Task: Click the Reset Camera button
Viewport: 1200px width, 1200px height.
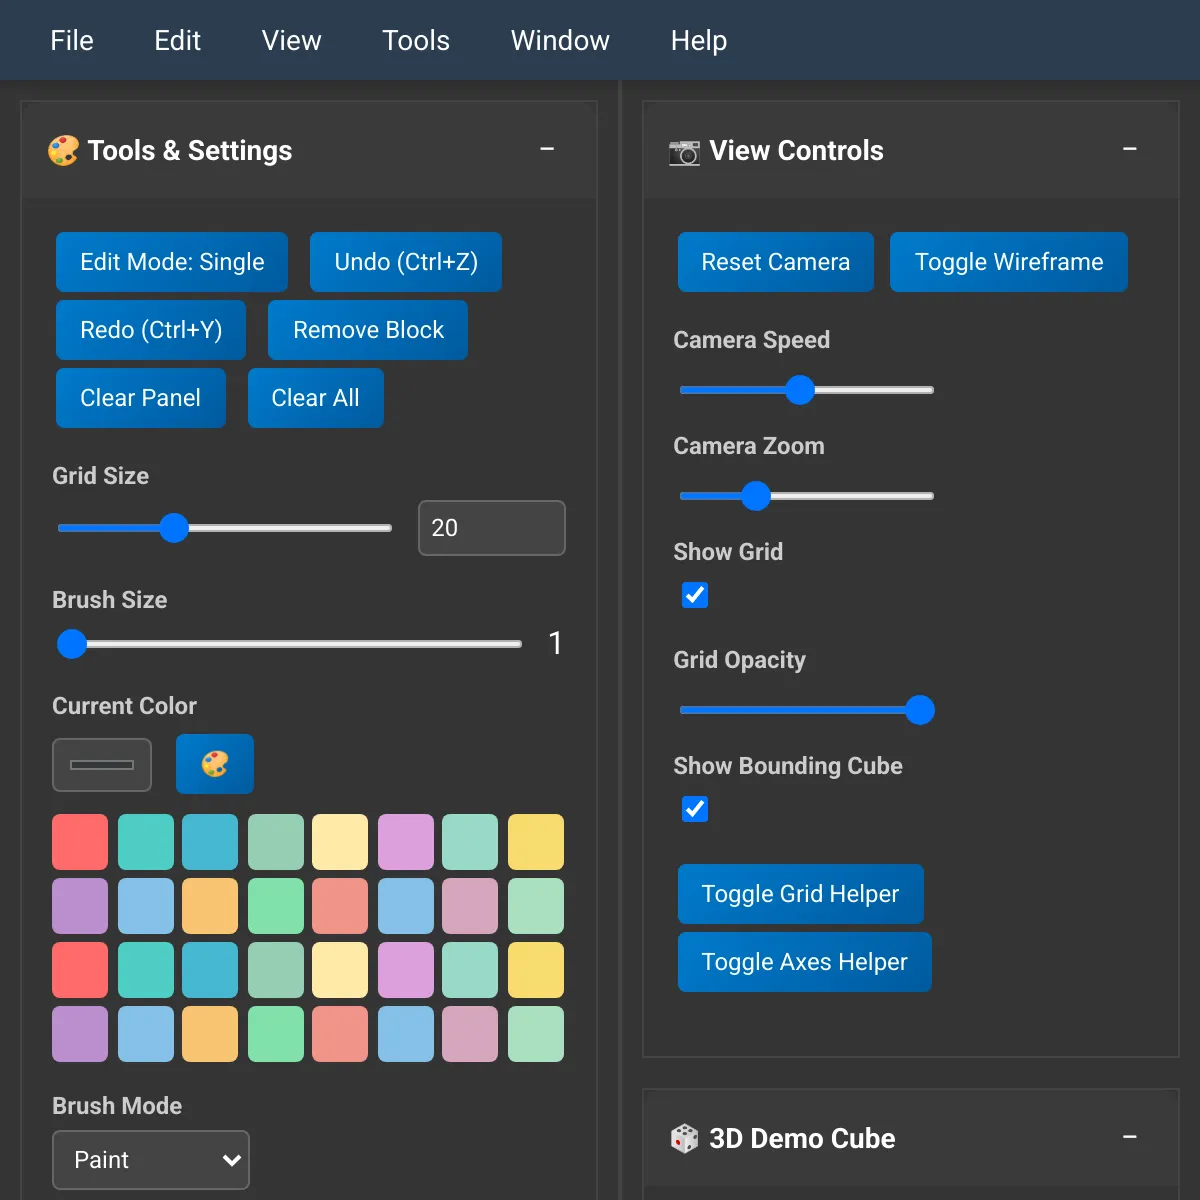Action: [x=776, y=262]
